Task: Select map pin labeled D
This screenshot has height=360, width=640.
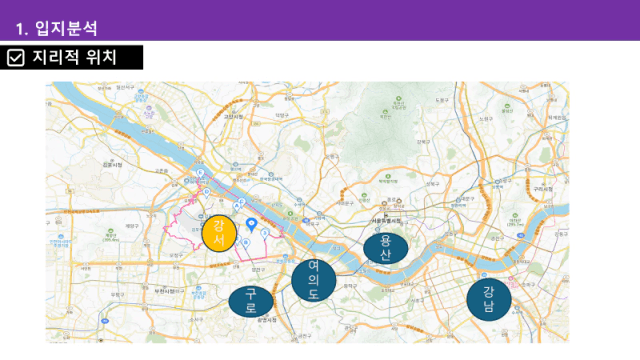Action: coord(207,193)
